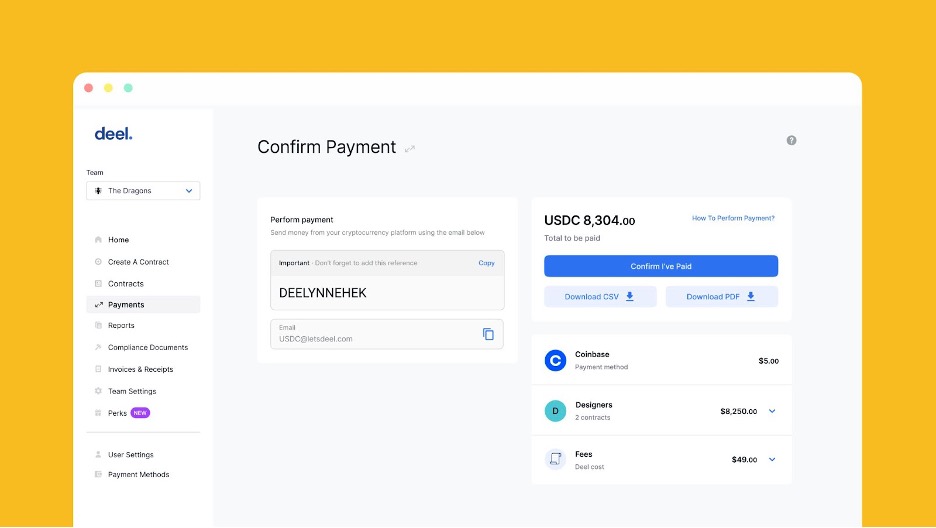Click the green window maximize dot
This screenshot has height=528, width=936.
[x=128, y=88]
